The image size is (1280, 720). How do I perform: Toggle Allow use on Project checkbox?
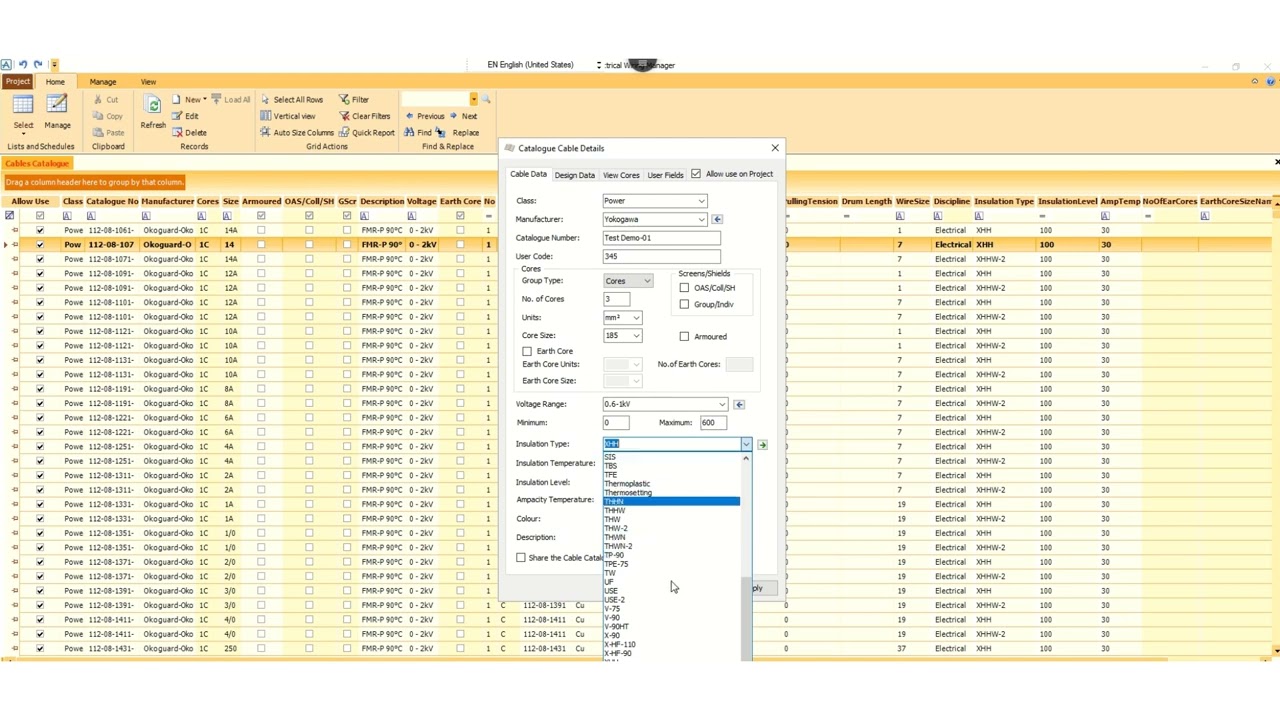[696, 174]
